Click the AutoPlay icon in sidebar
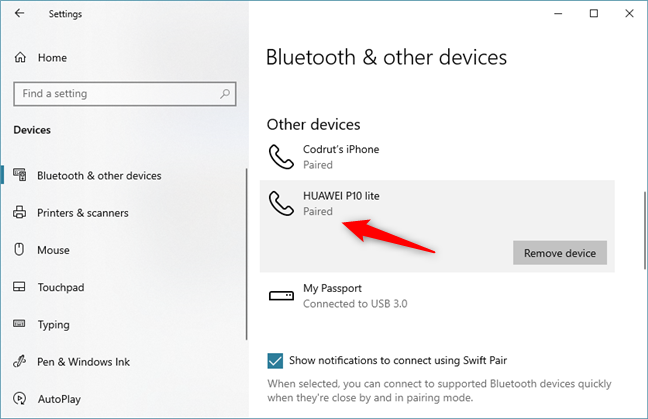Viewport: 648px width, 419px height. pyautogui.click(x=20, y=399)
